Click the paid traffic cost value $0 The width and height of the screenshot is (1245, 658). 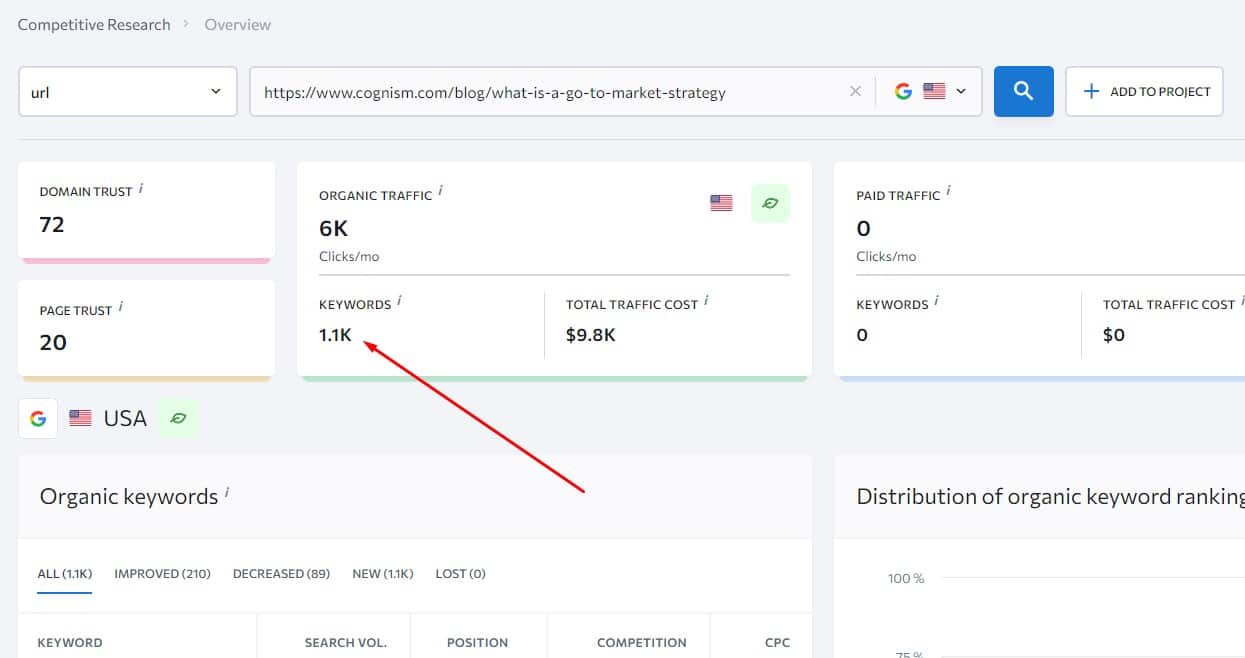tap(1114, 335)
